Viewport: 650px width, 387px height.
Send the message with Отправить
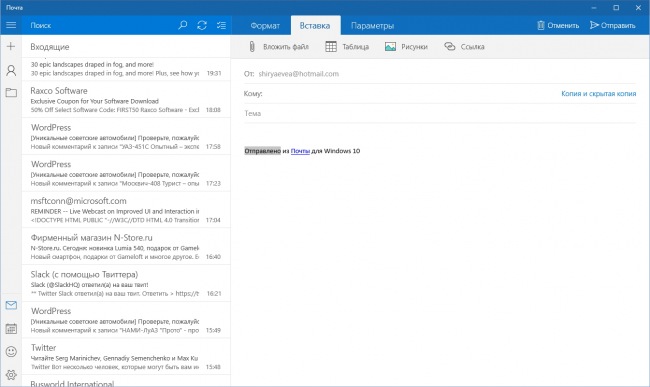pos(613,25)
